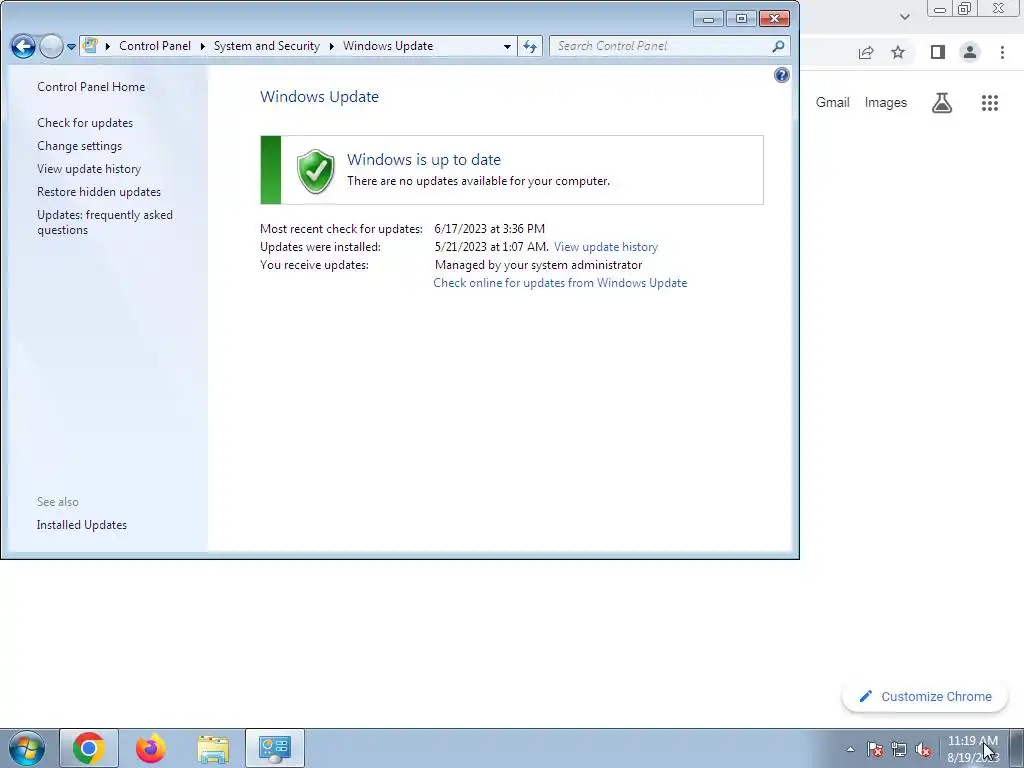The height and width of the screenshot is (768, 1024).
Task: Focus the Search Control Panel field
Action: pyautogui.click(x=660, y=46)
